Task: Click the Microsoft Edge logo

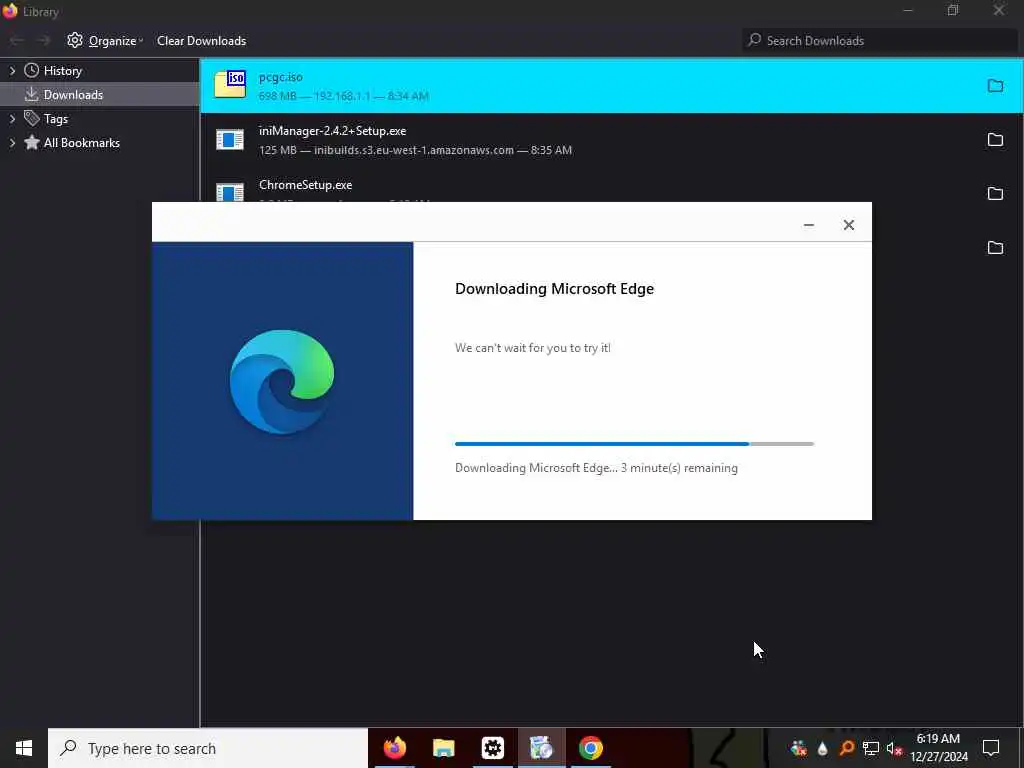Action: pyautogui.click(x=282, y=382)
